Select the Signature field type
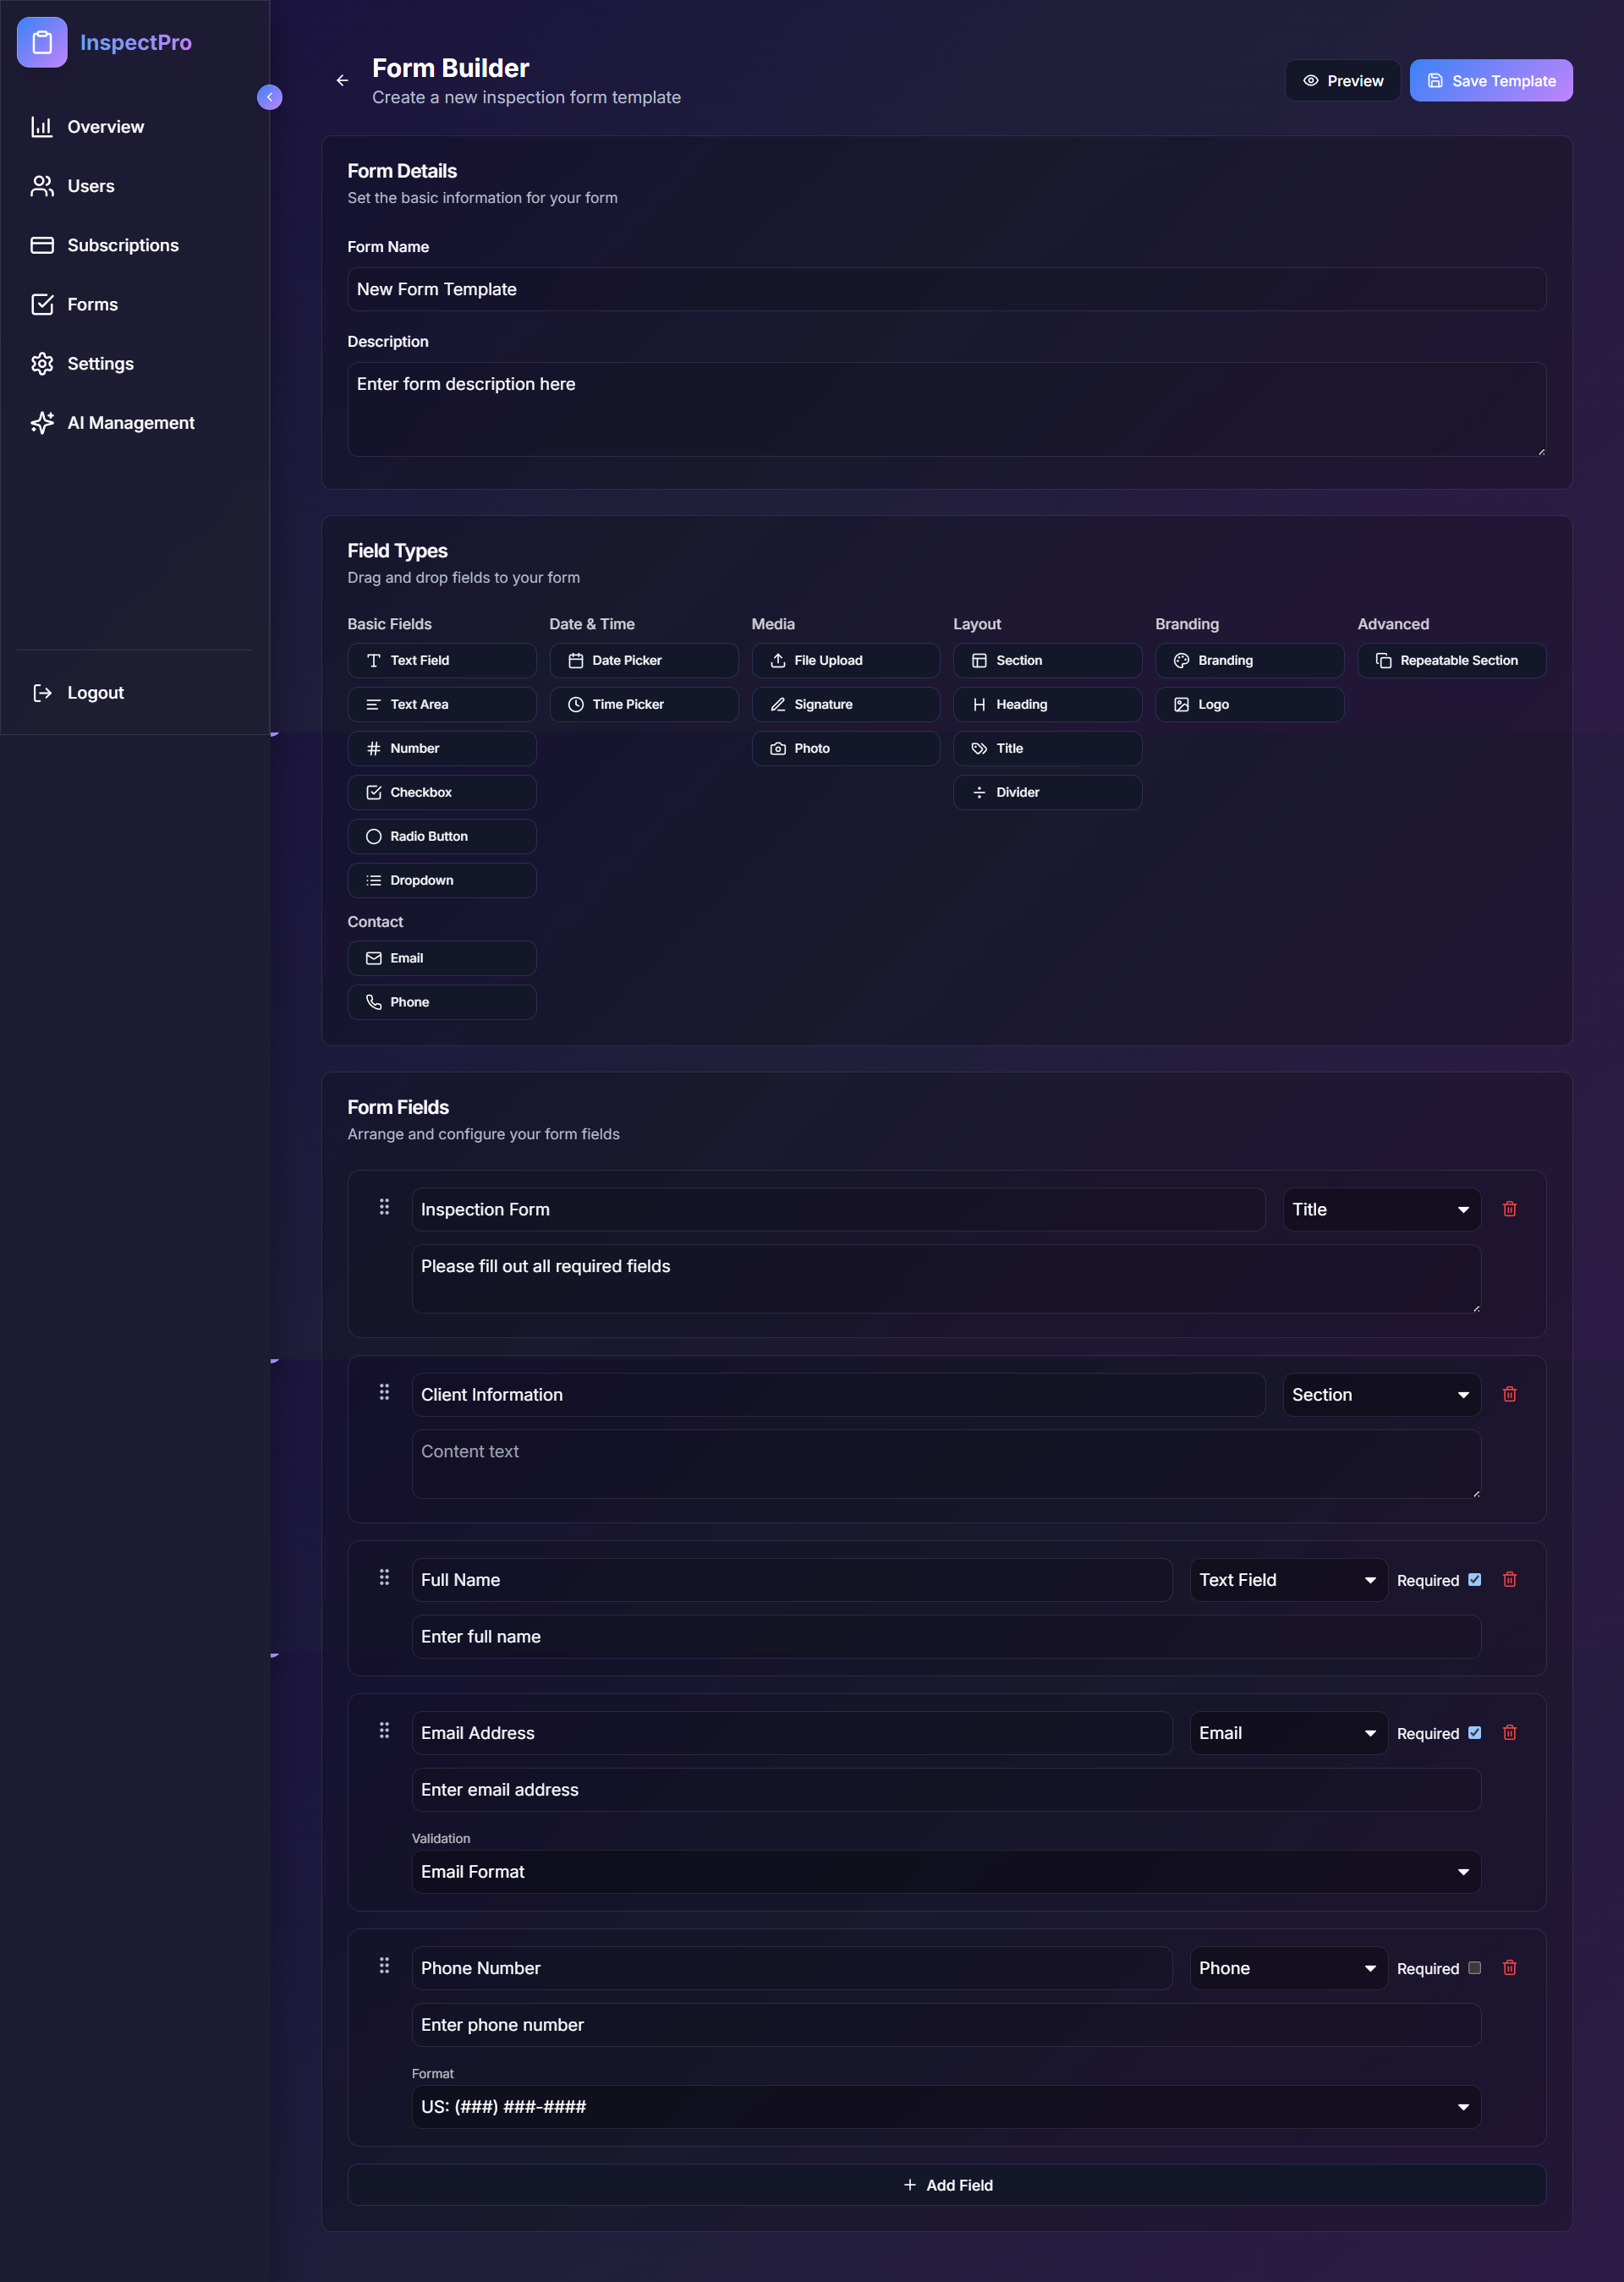This screenshot has height=2282, width=1624. click(x=845, y=704)
